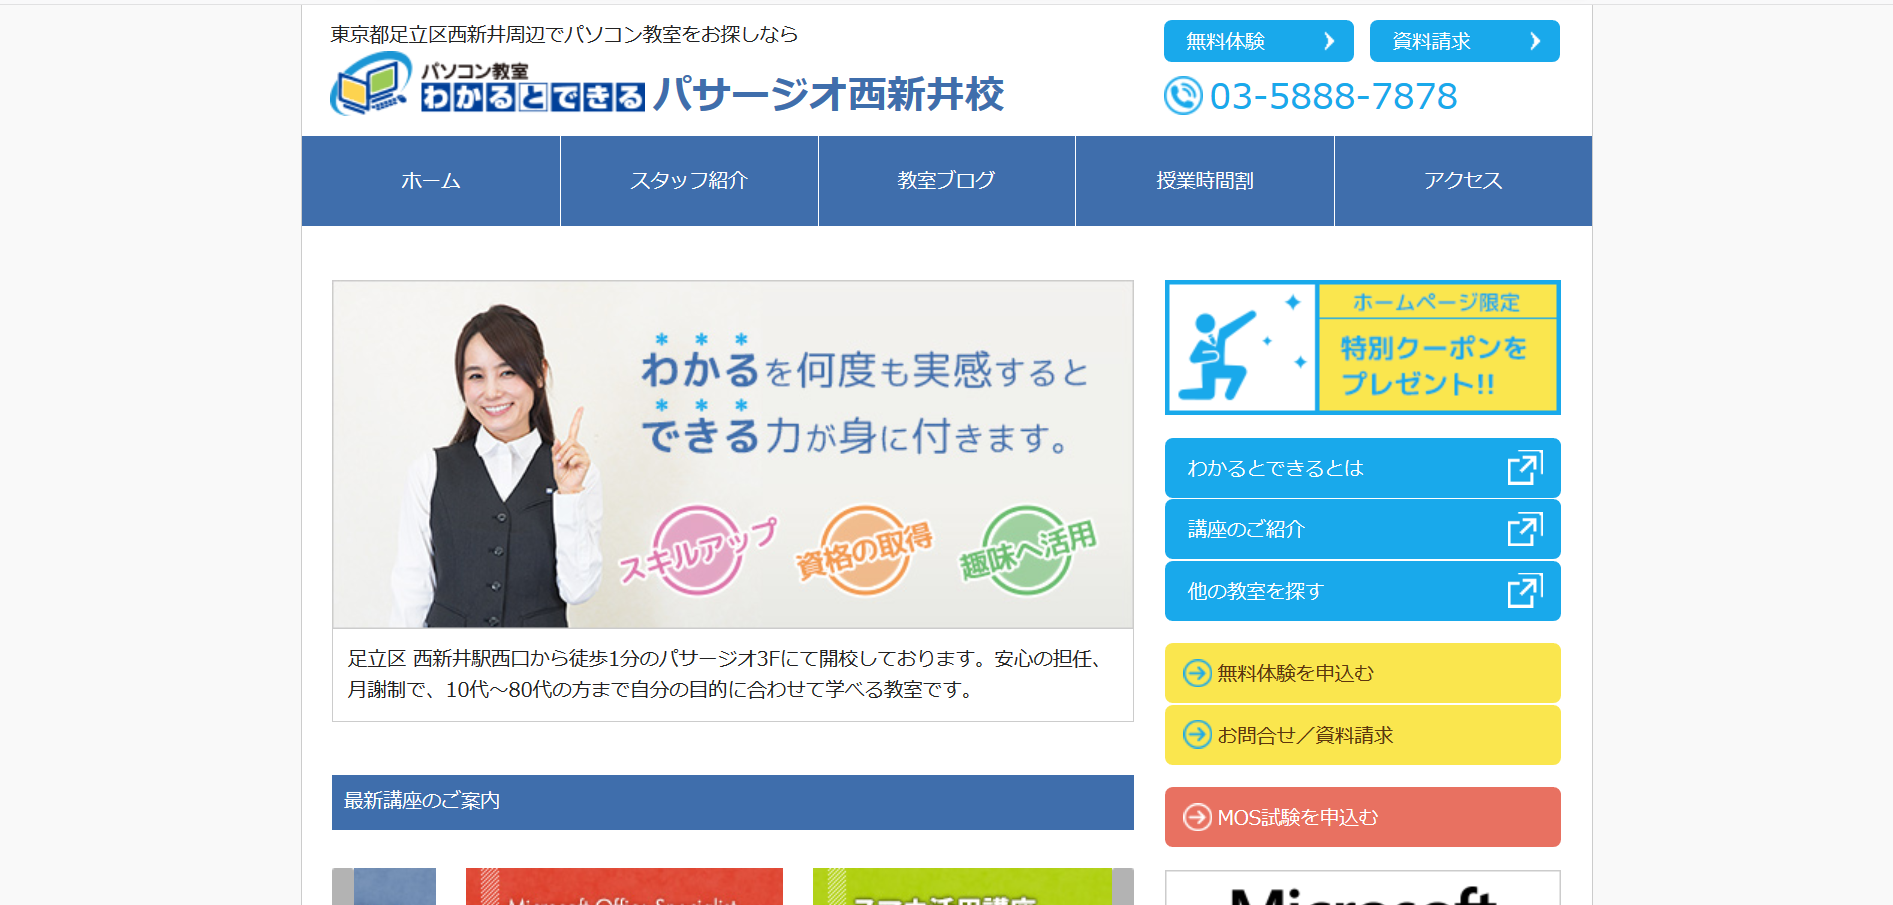Screen dimensions: 1893x905
Task: Click the phone icon beside 03-5888-7878
Action: (x=1183, y=96)
